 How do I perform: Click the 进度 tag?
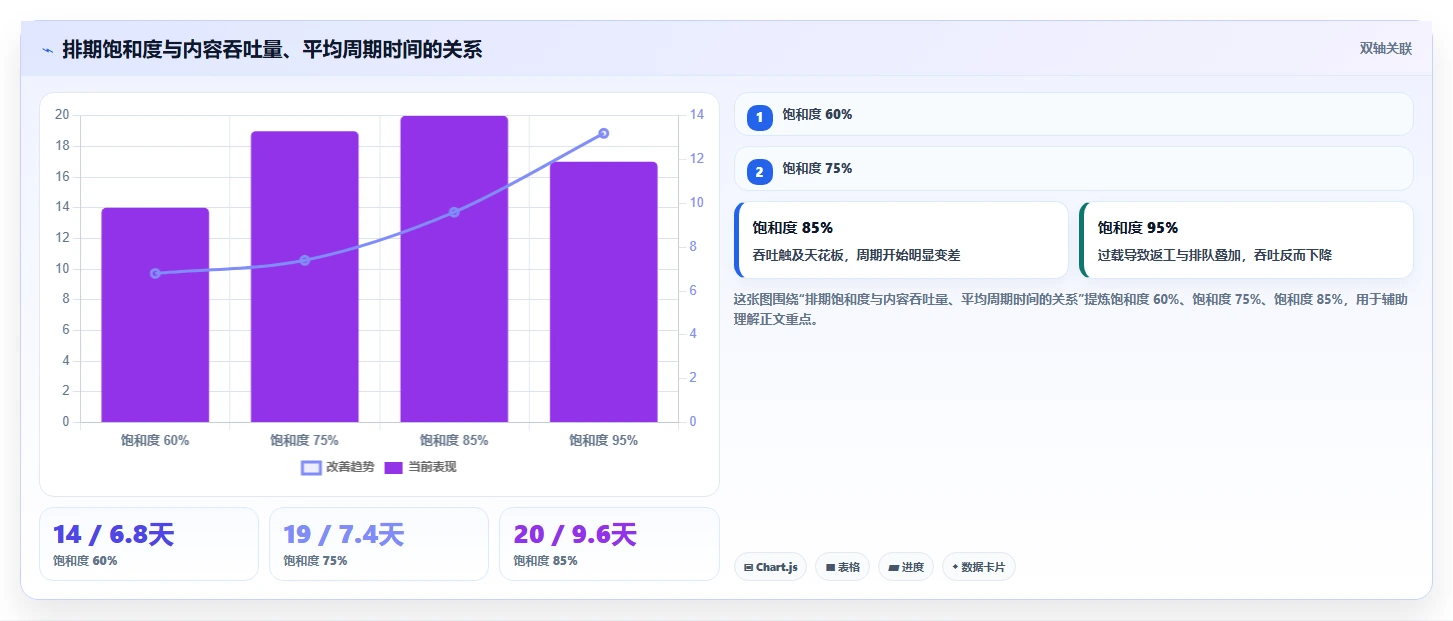point(906,567)
